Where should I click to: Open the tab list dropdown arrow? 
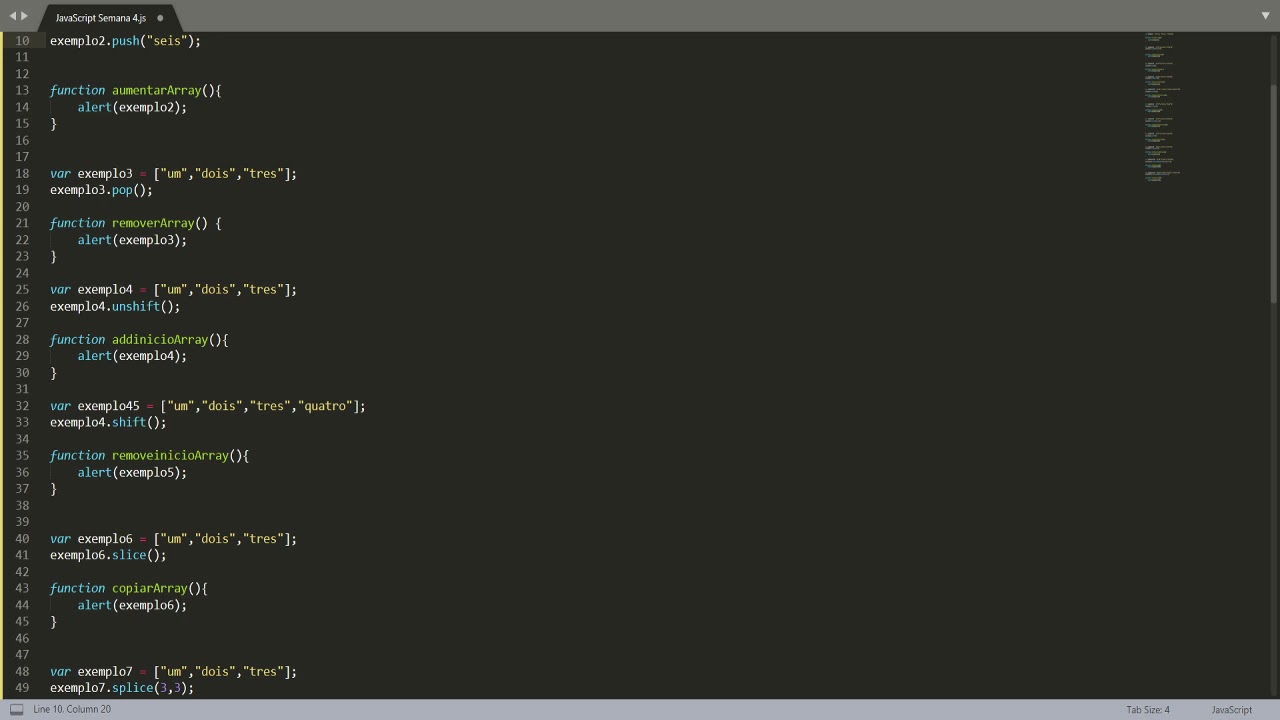(x=1265, y=16)
